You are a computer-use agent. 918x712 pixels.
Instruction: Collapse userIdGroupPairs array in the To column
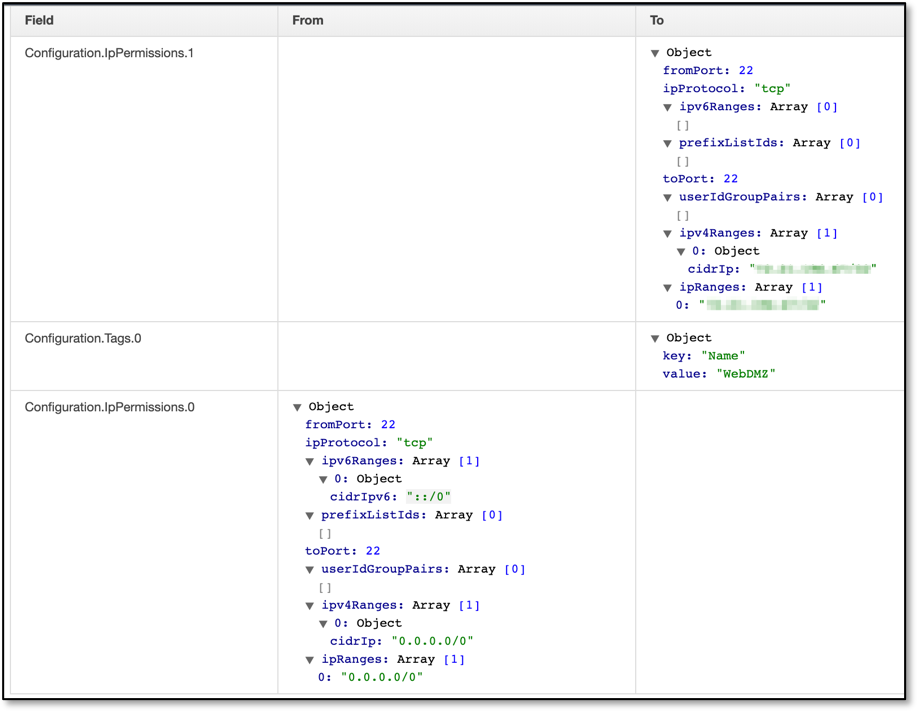click(x=667, y=198)
